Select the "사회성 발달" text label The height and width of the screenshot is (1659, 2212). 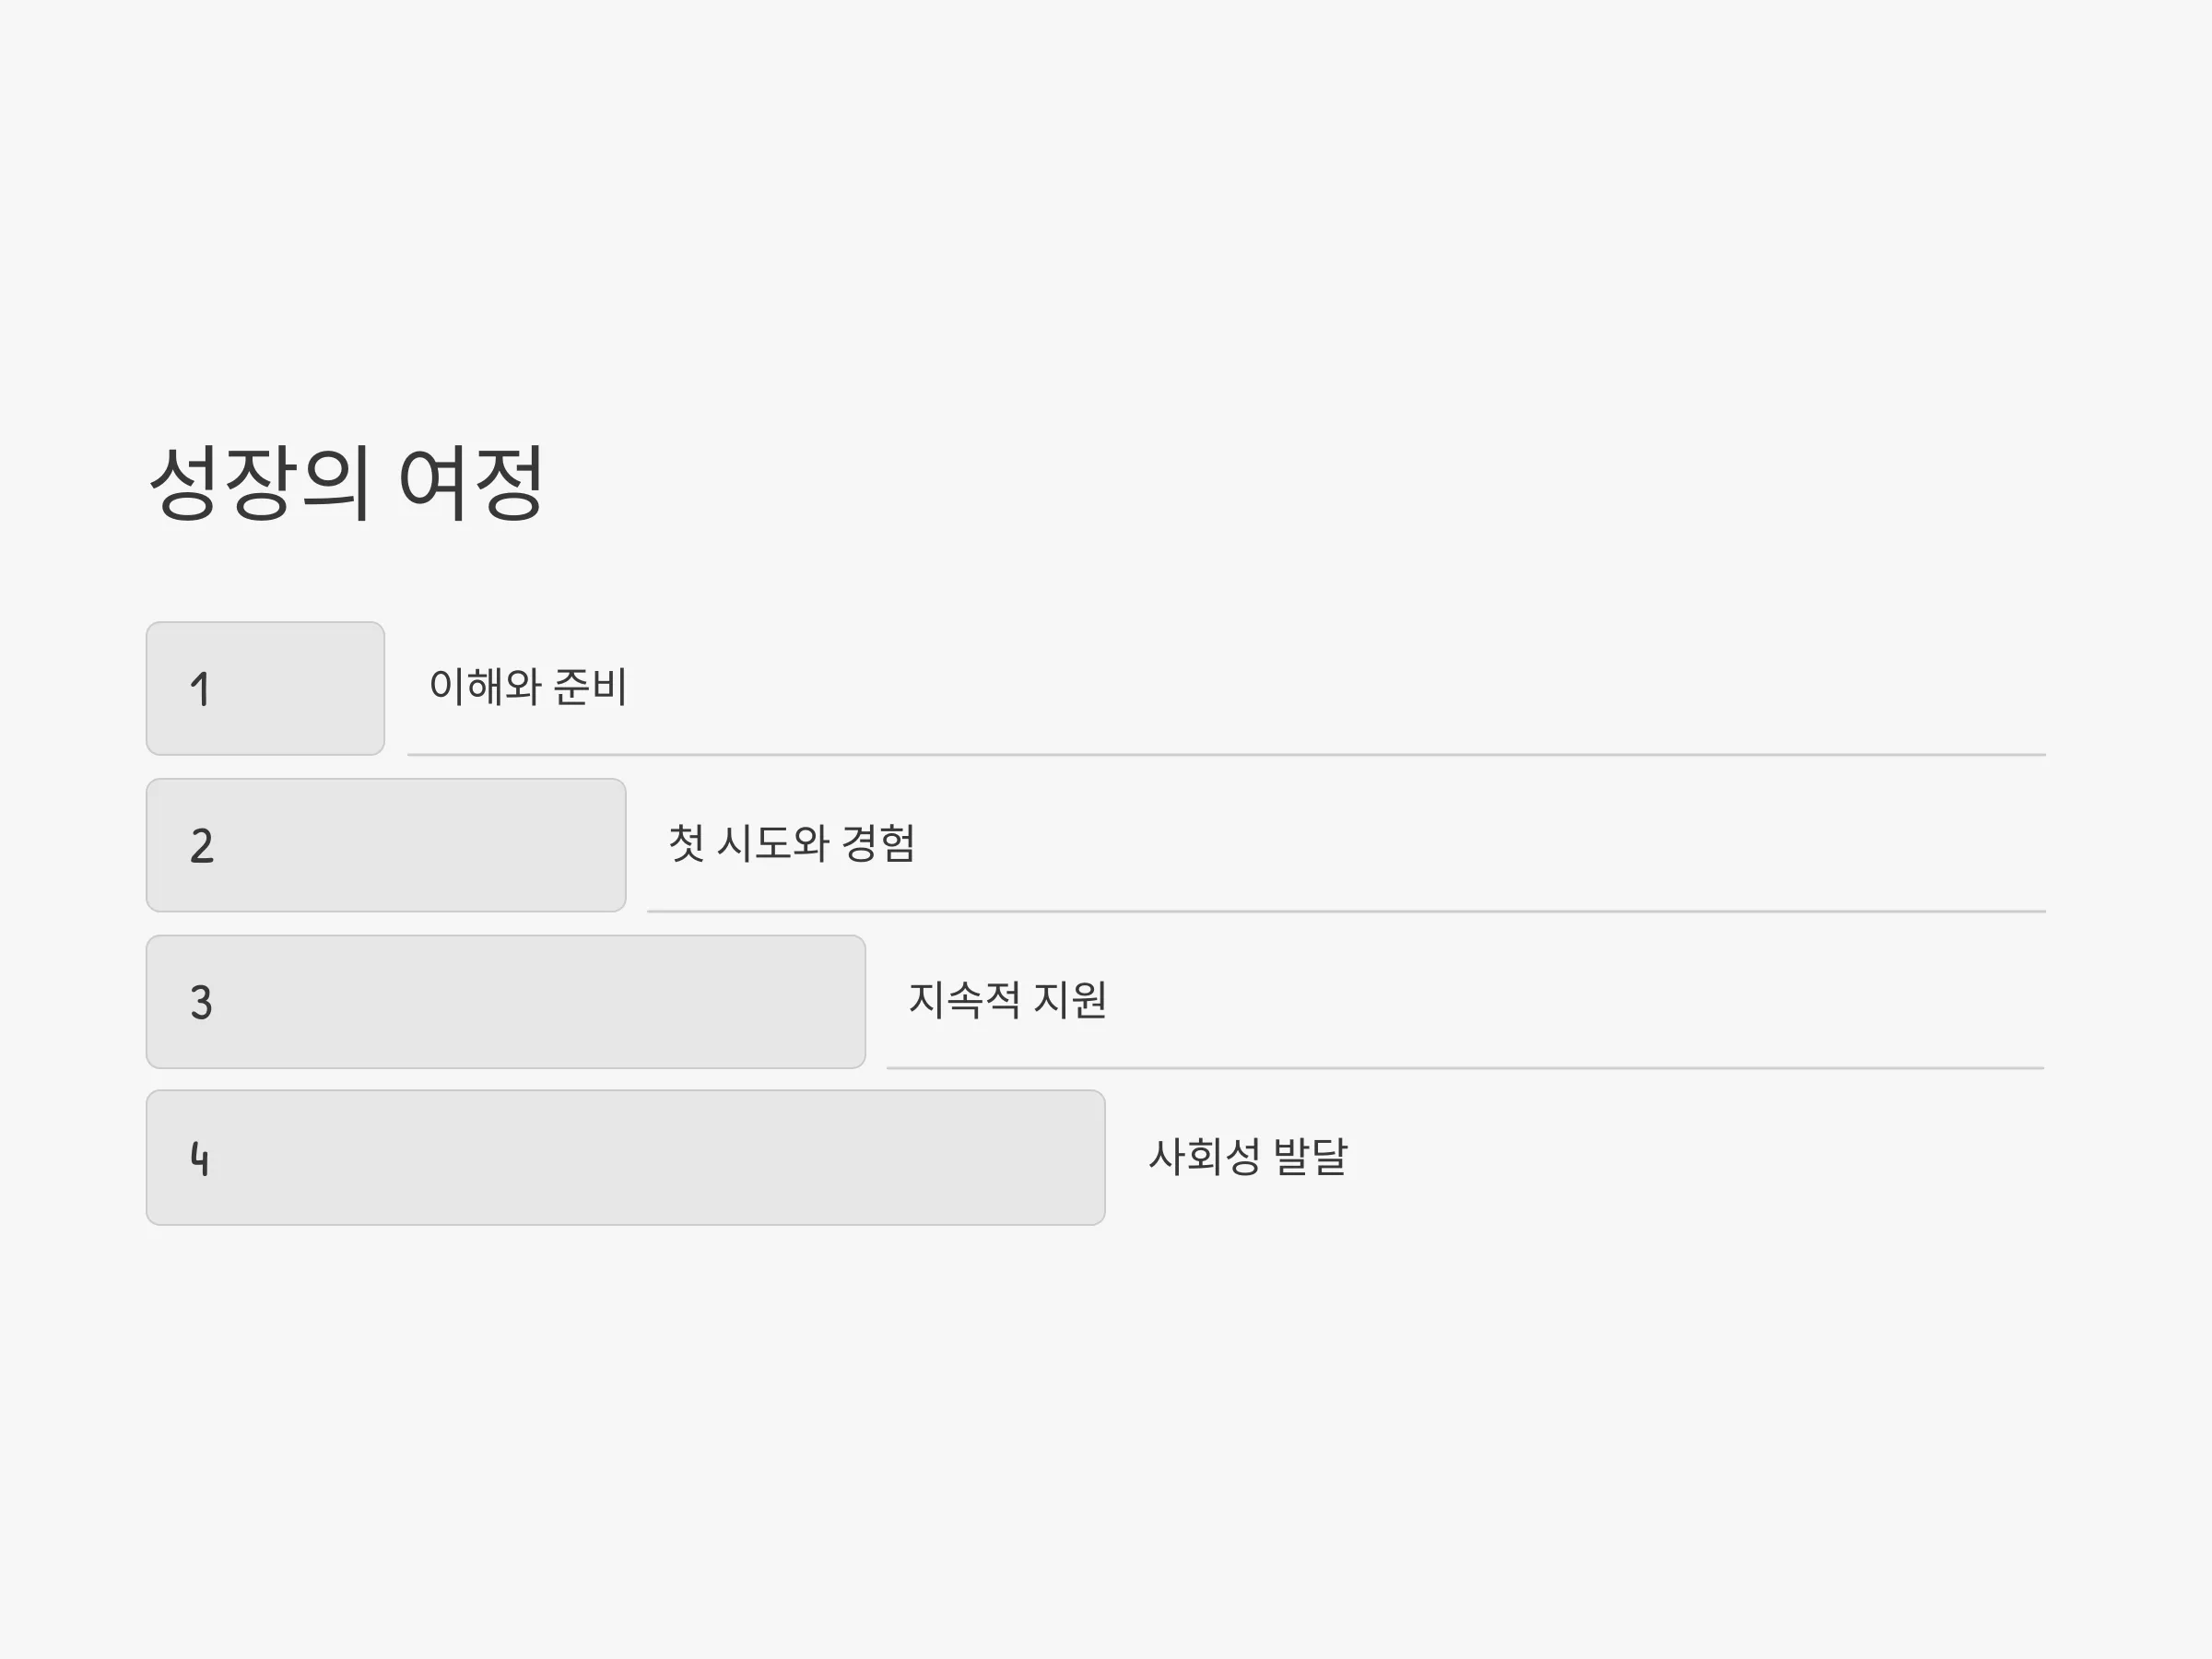(1248, 1157)
